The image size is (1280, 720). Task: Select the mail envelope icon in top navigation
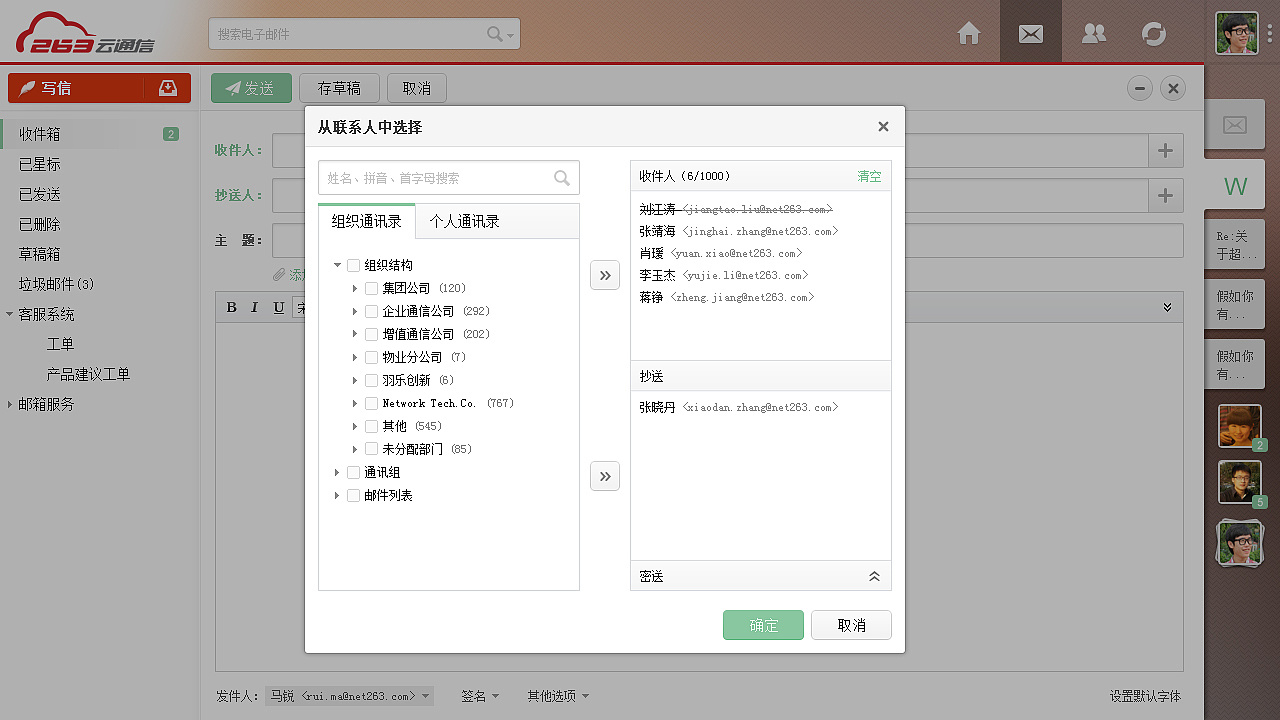(x=1030, y=33)
